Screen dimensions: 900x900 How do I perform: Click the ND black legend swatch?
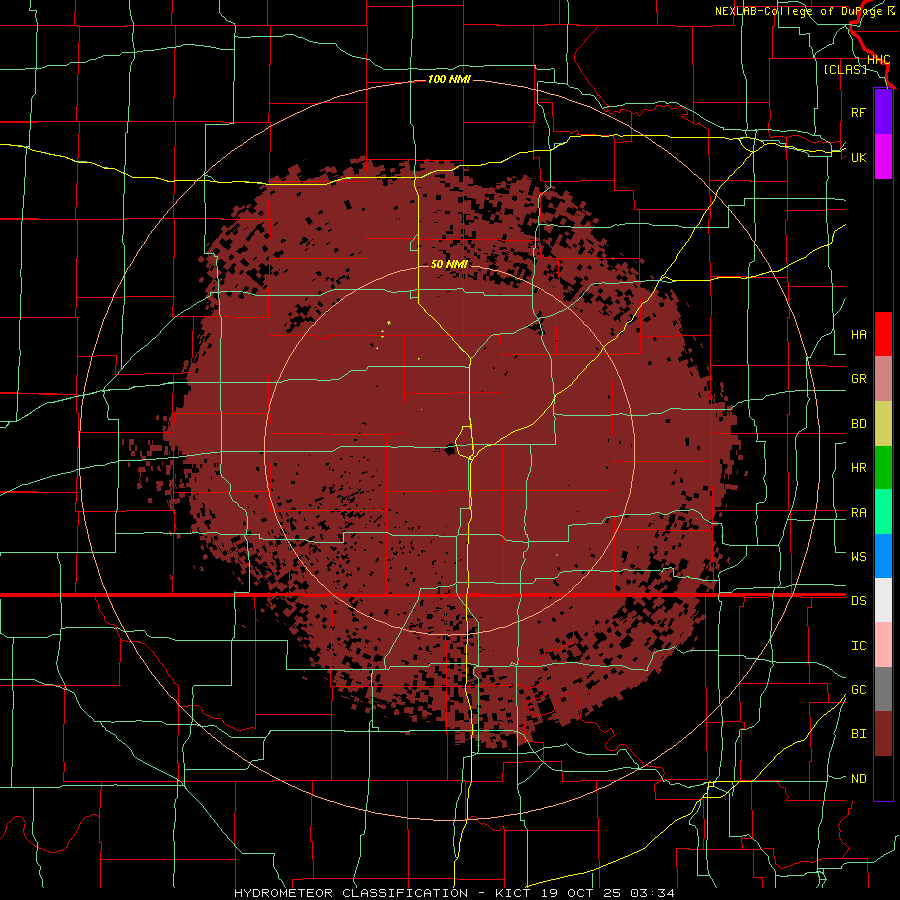[883, 778]
